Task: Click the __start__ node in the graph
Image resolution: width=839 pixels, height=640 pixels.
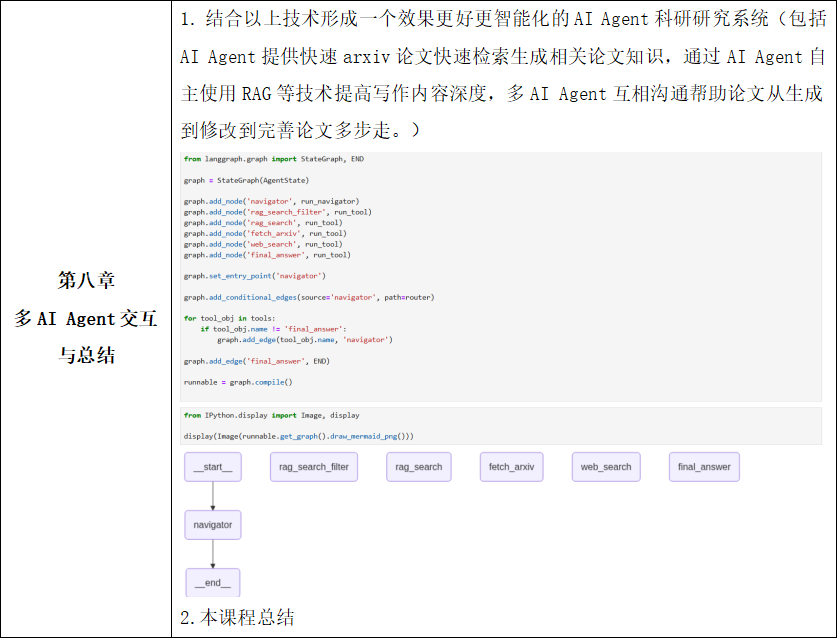Action: 213,467
